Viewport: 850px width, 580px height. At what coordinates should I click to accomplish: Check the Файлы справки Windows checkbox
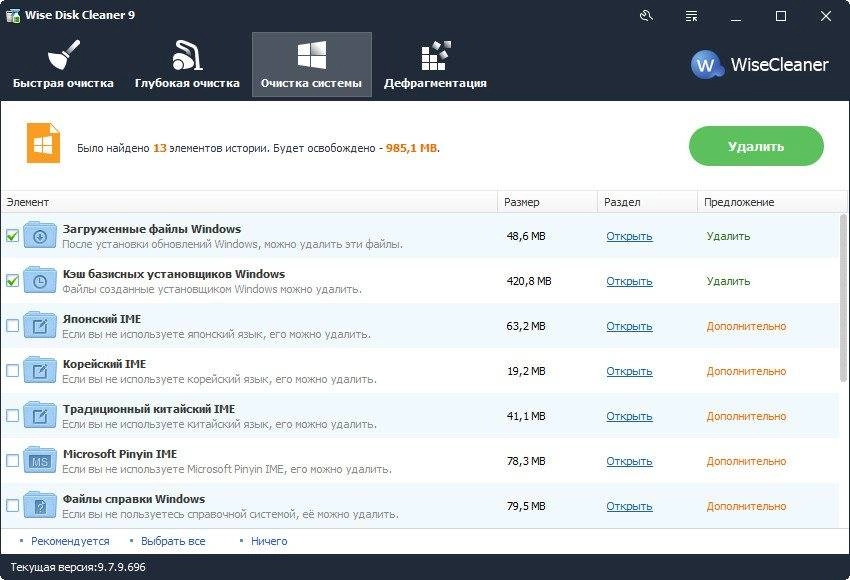(x=12, y=506)
